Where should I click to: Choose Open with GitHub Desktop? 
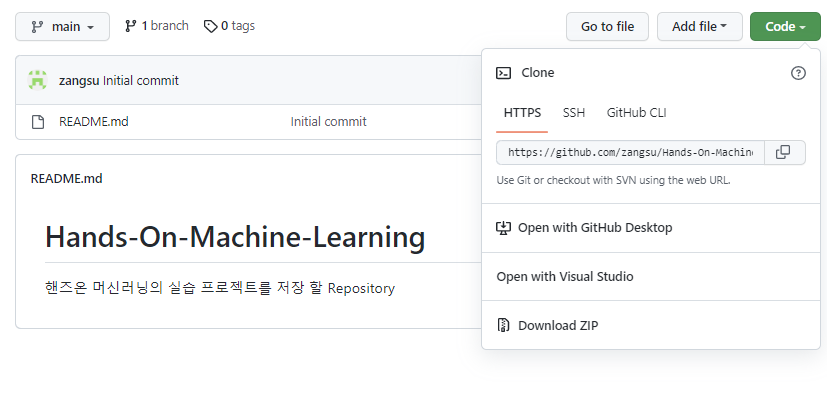pyautogui.click(x=651, y=228)
